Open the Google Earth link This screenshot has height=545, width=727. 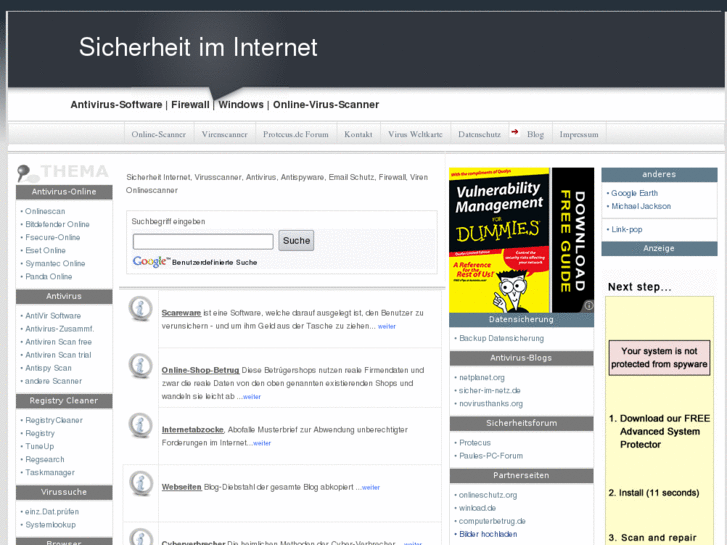pyautogui.click(x=634, y=193)
